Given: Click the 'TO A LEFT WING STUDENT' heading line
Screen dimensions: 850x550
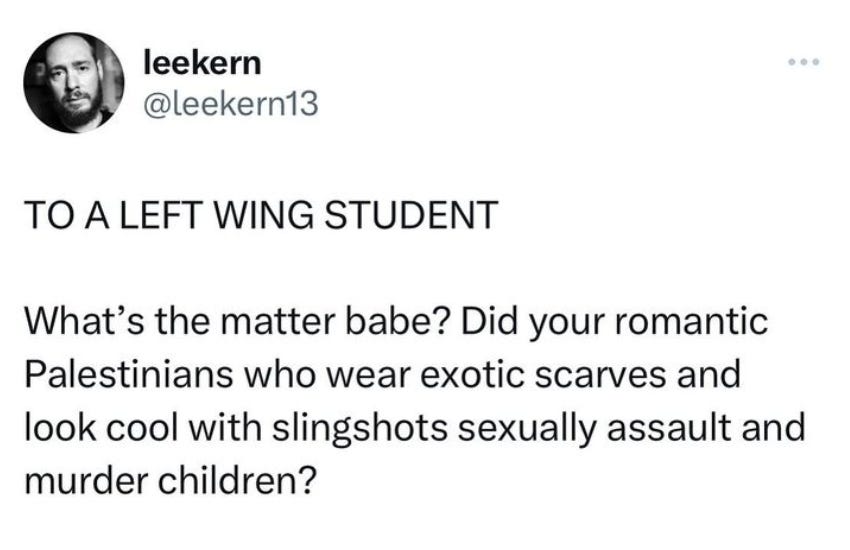Looking at the screenshot, I should [x=261, y=215].
